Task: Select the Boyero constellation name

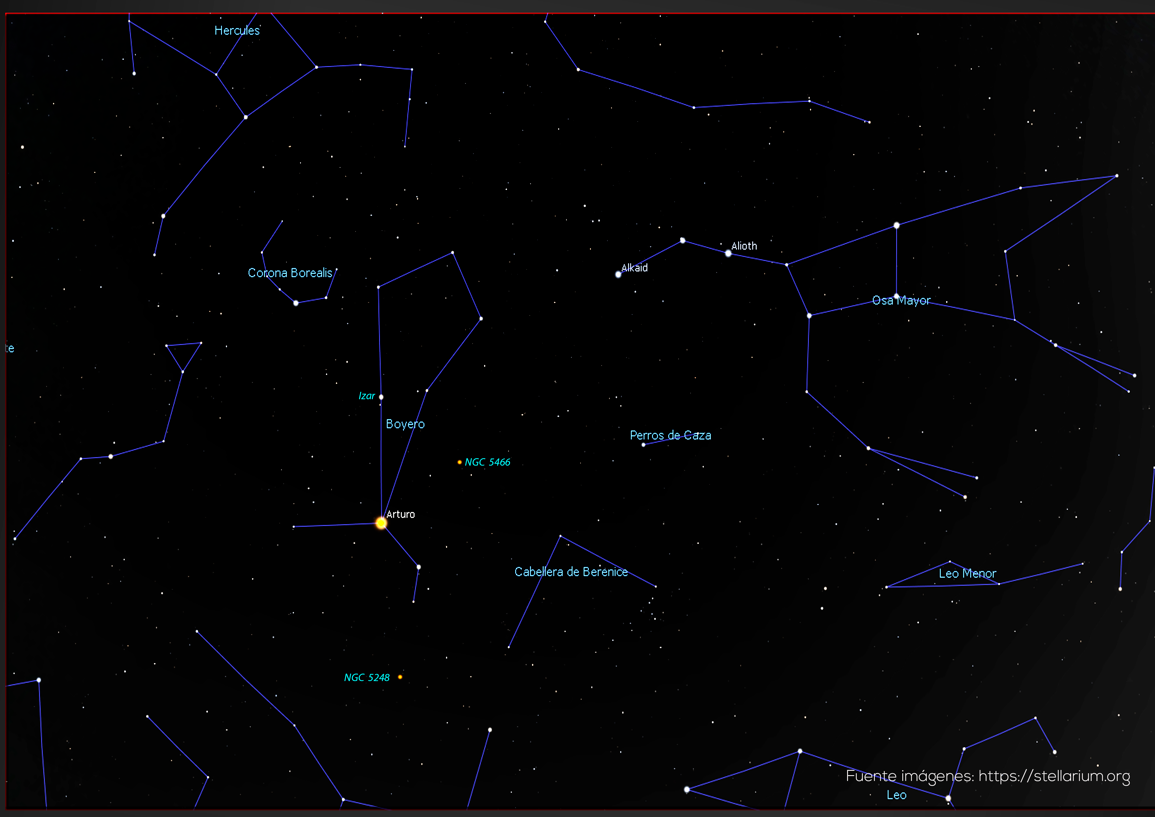Action: coord(405,424)
